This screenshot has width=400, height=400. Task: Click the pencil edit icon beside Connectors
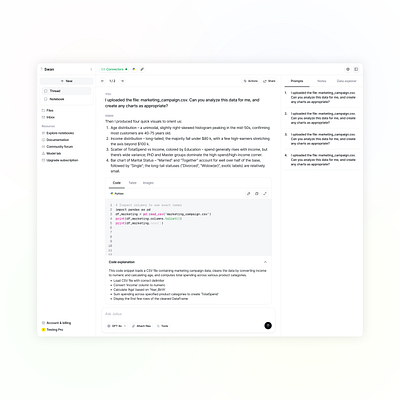click(142, 69)
